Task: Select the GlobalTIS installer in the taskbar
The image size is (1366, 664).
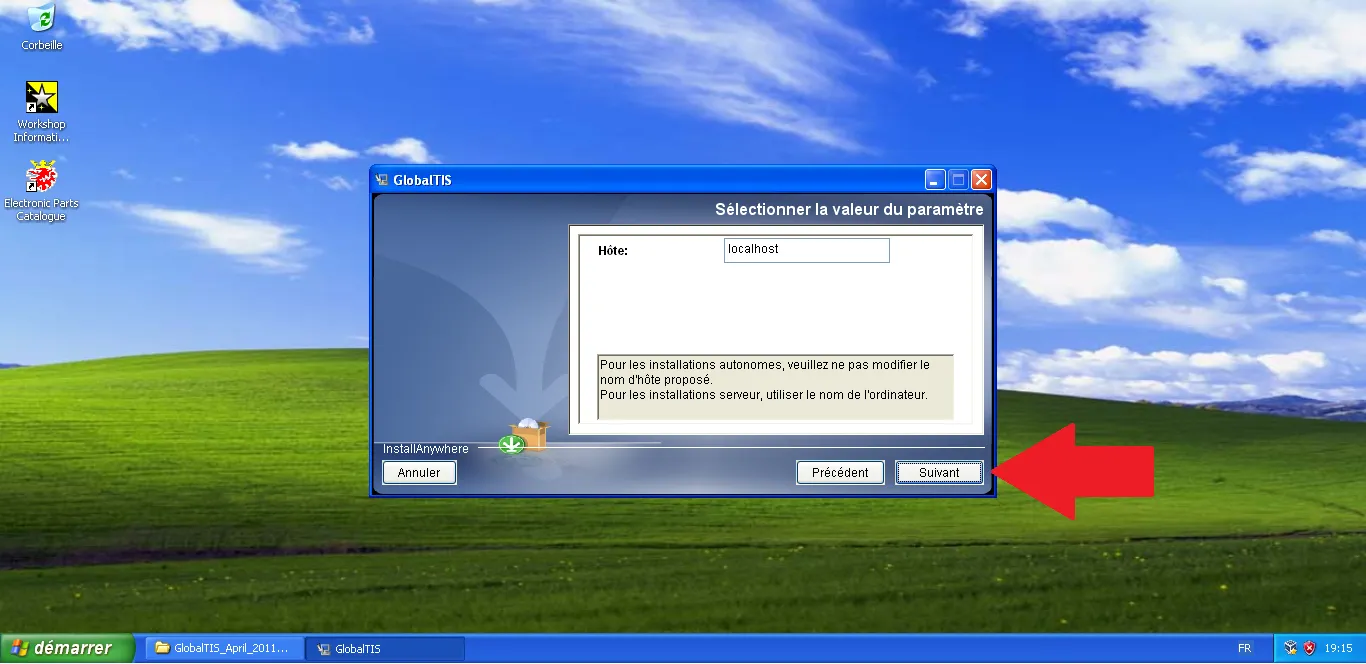Action: click(x=385, y=648)
